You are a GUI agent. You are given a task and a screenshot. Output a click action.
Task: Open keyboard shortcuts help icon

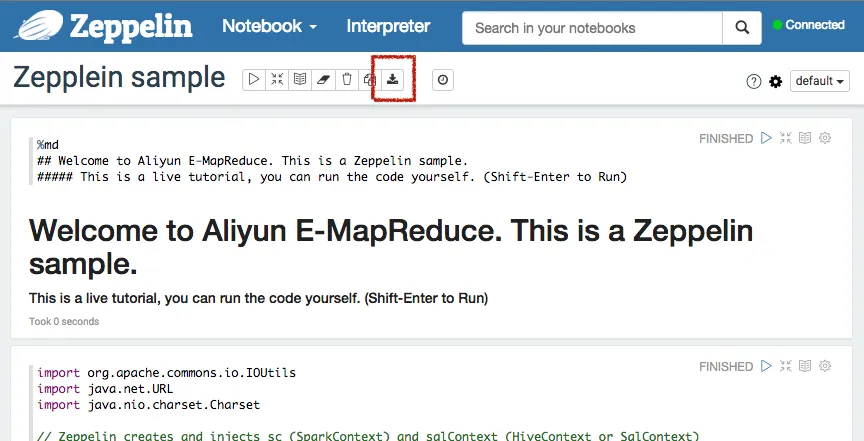(753, 82)
